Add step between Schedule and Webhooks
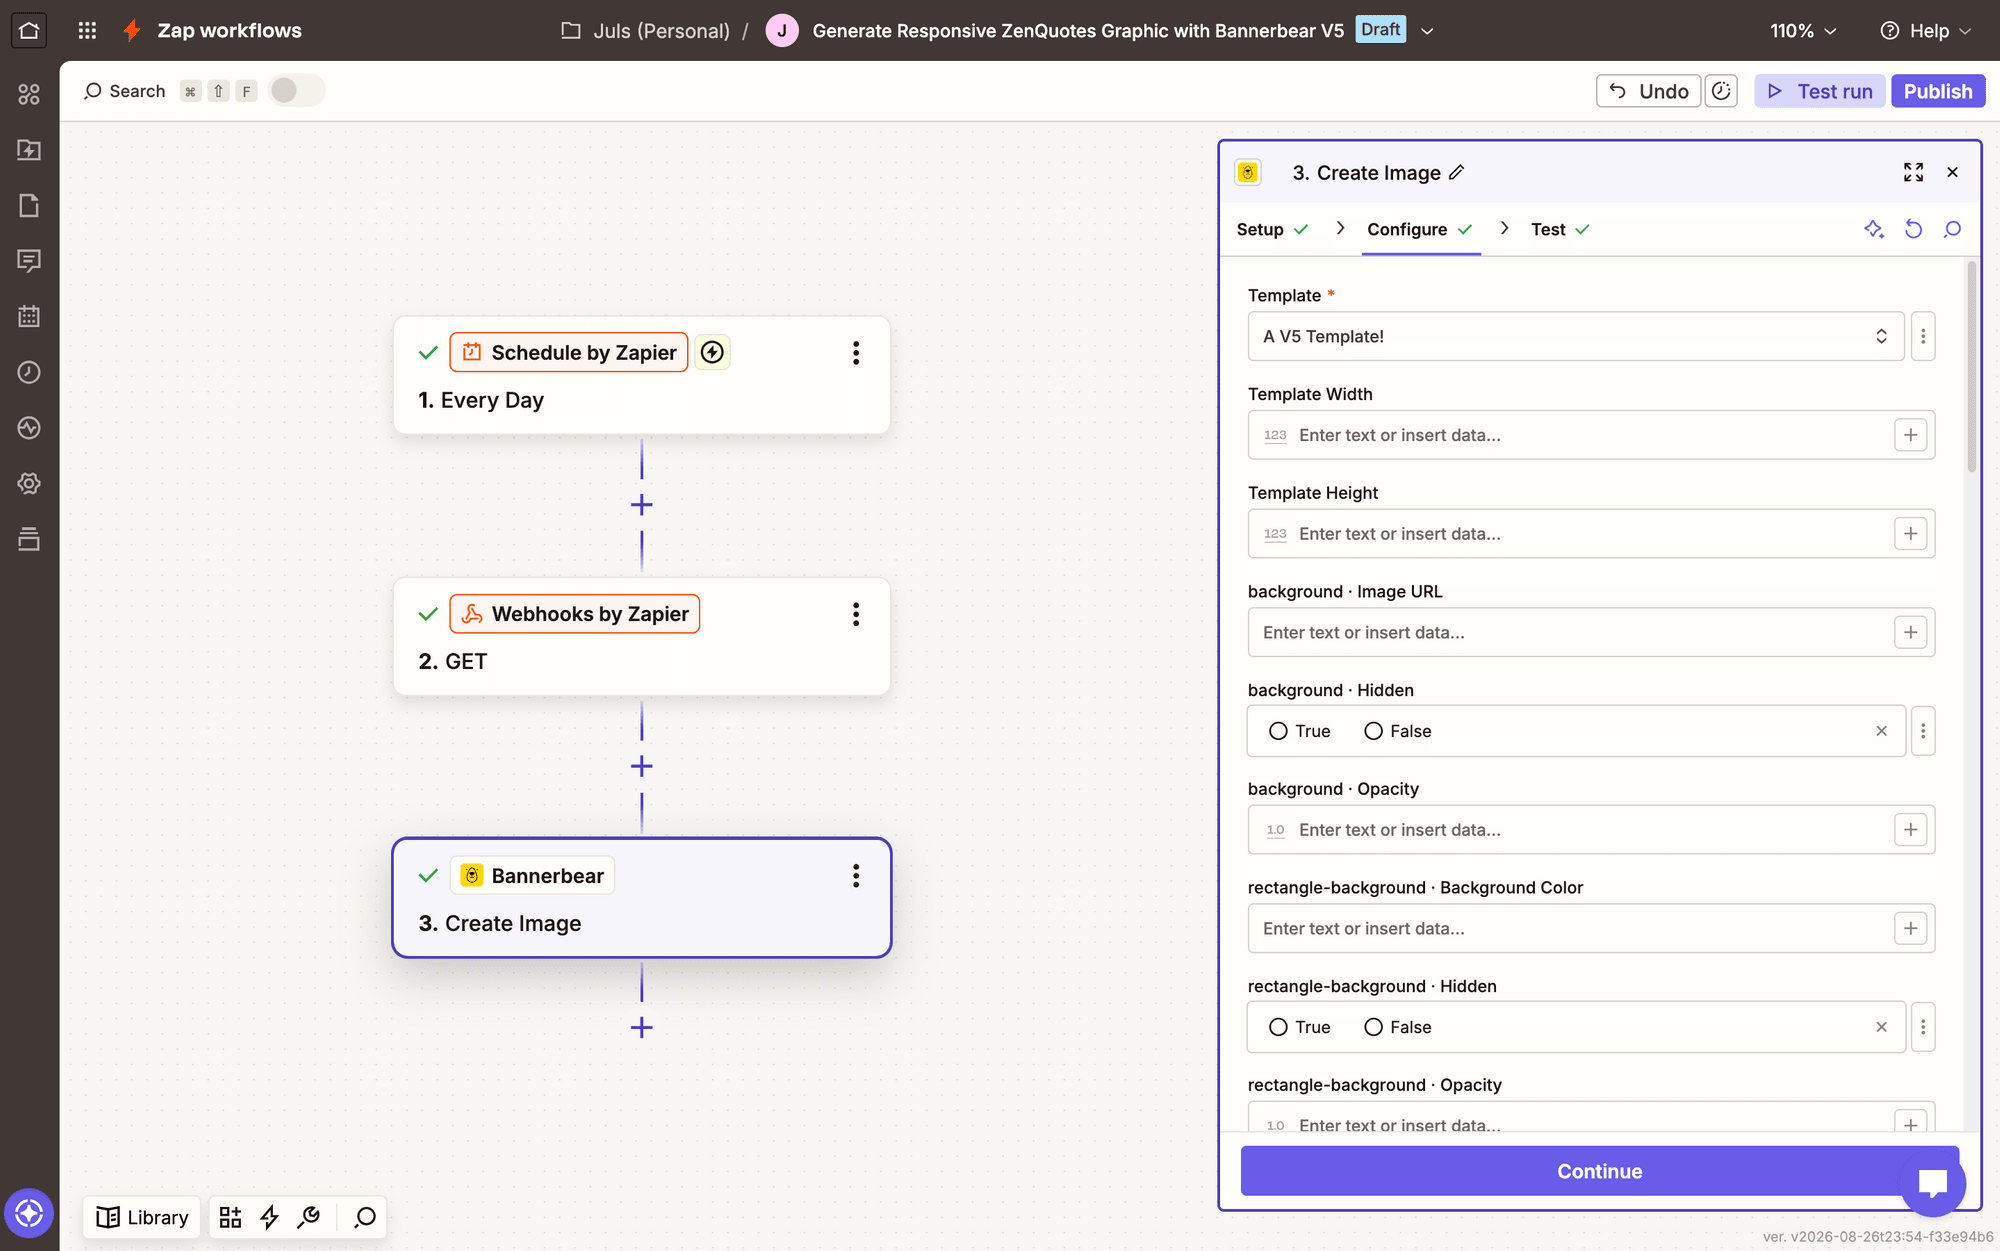This screenshot has height=1251, width=2000. (642, 505)
